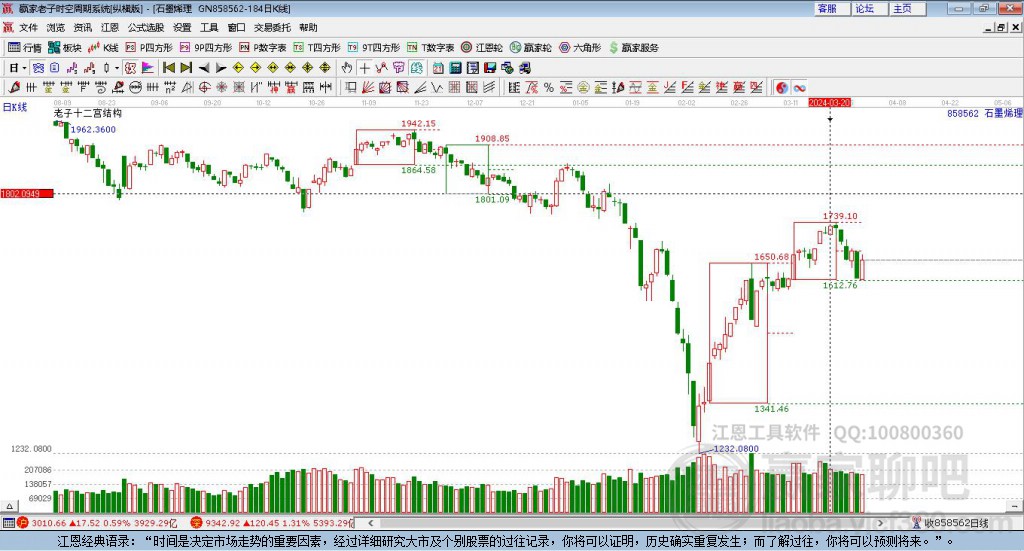The width and height of the screenshot is (1024, 551).
Task: Open the 工具 menu
Action: [209, 27]
